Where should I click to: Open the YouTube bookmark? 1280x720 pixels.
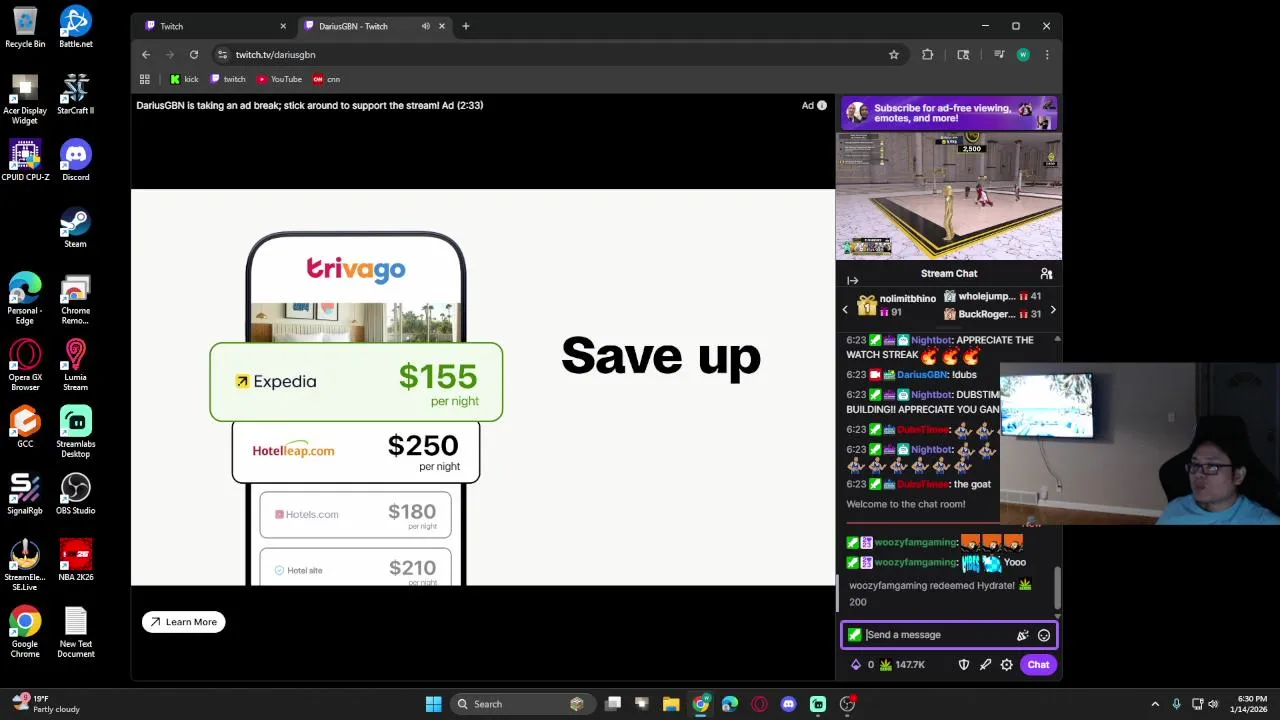(x=279, y=79)
